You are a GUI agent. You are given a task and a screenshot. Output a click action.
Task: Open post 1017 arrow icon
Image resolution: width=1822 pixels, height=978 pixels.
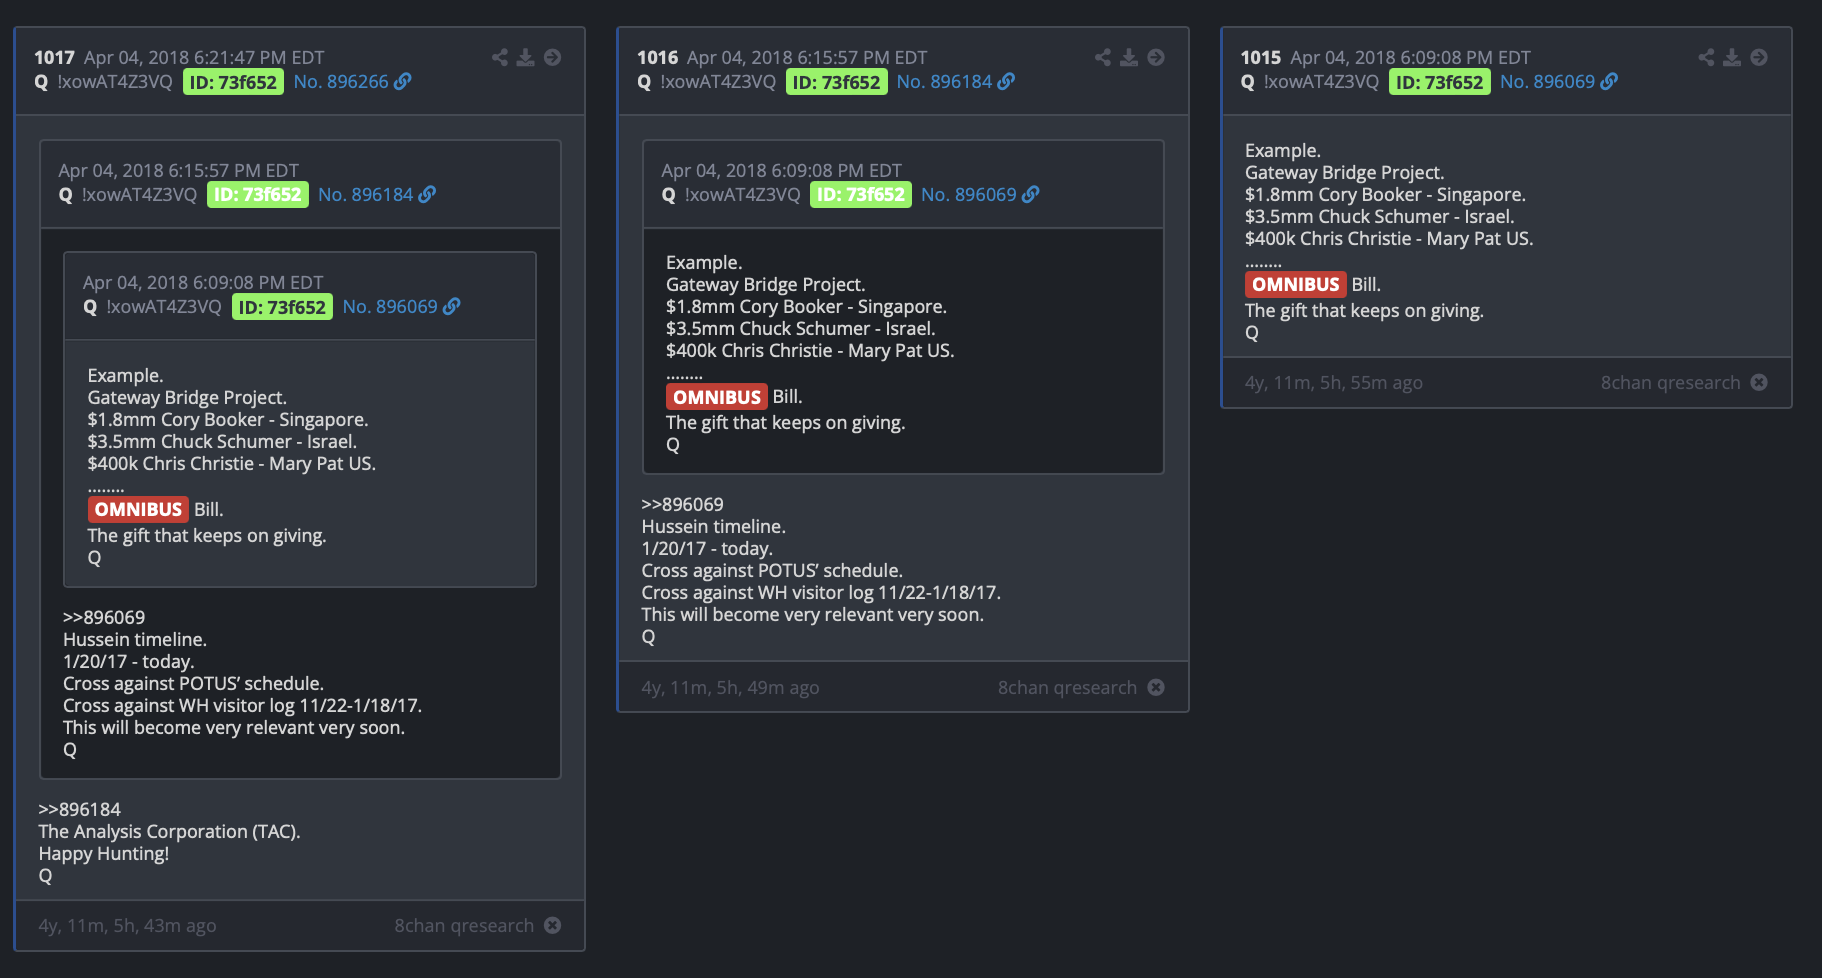pyautogui.click(x=552, y=57)
